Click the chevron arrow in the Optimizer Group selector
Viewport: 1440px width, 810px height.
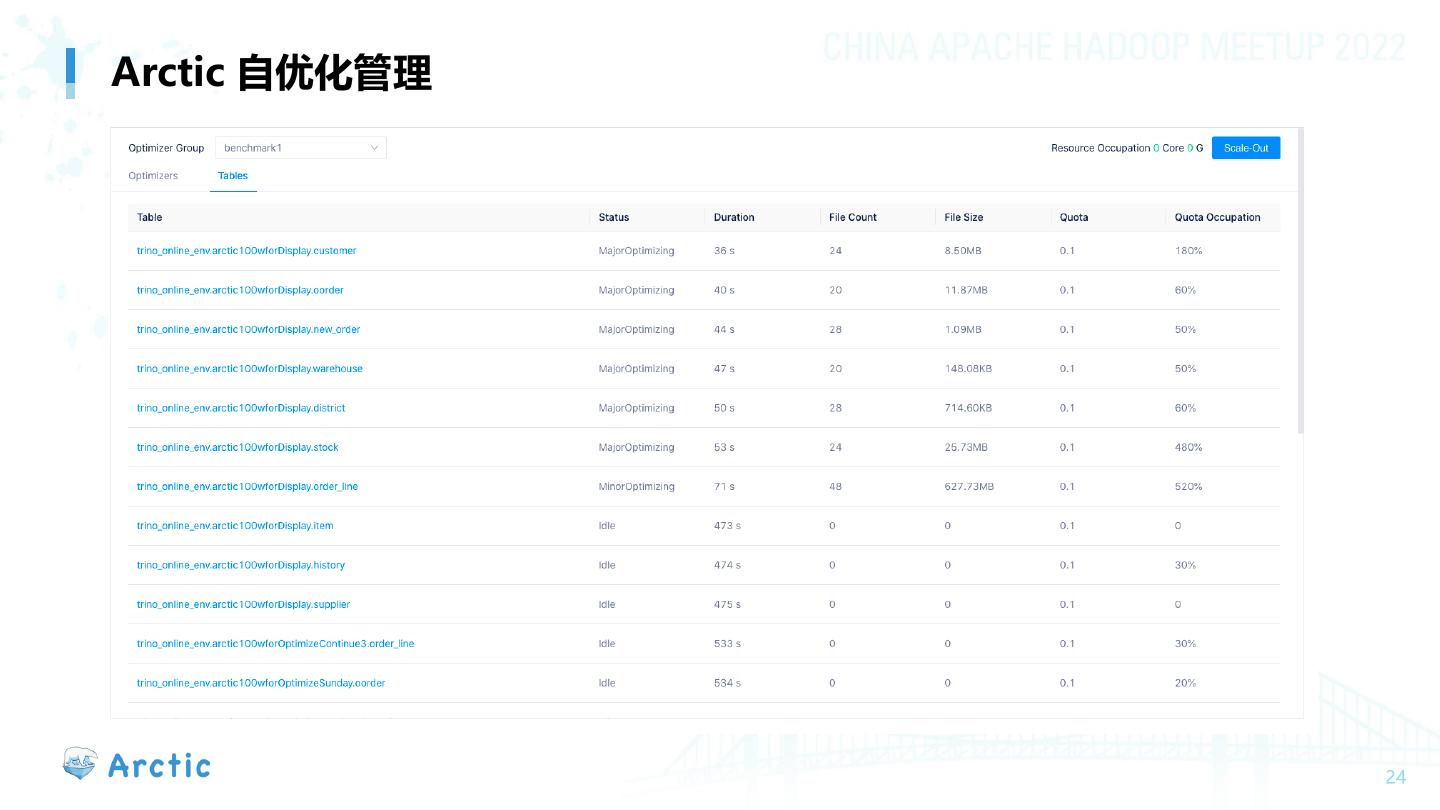(375, 148)
